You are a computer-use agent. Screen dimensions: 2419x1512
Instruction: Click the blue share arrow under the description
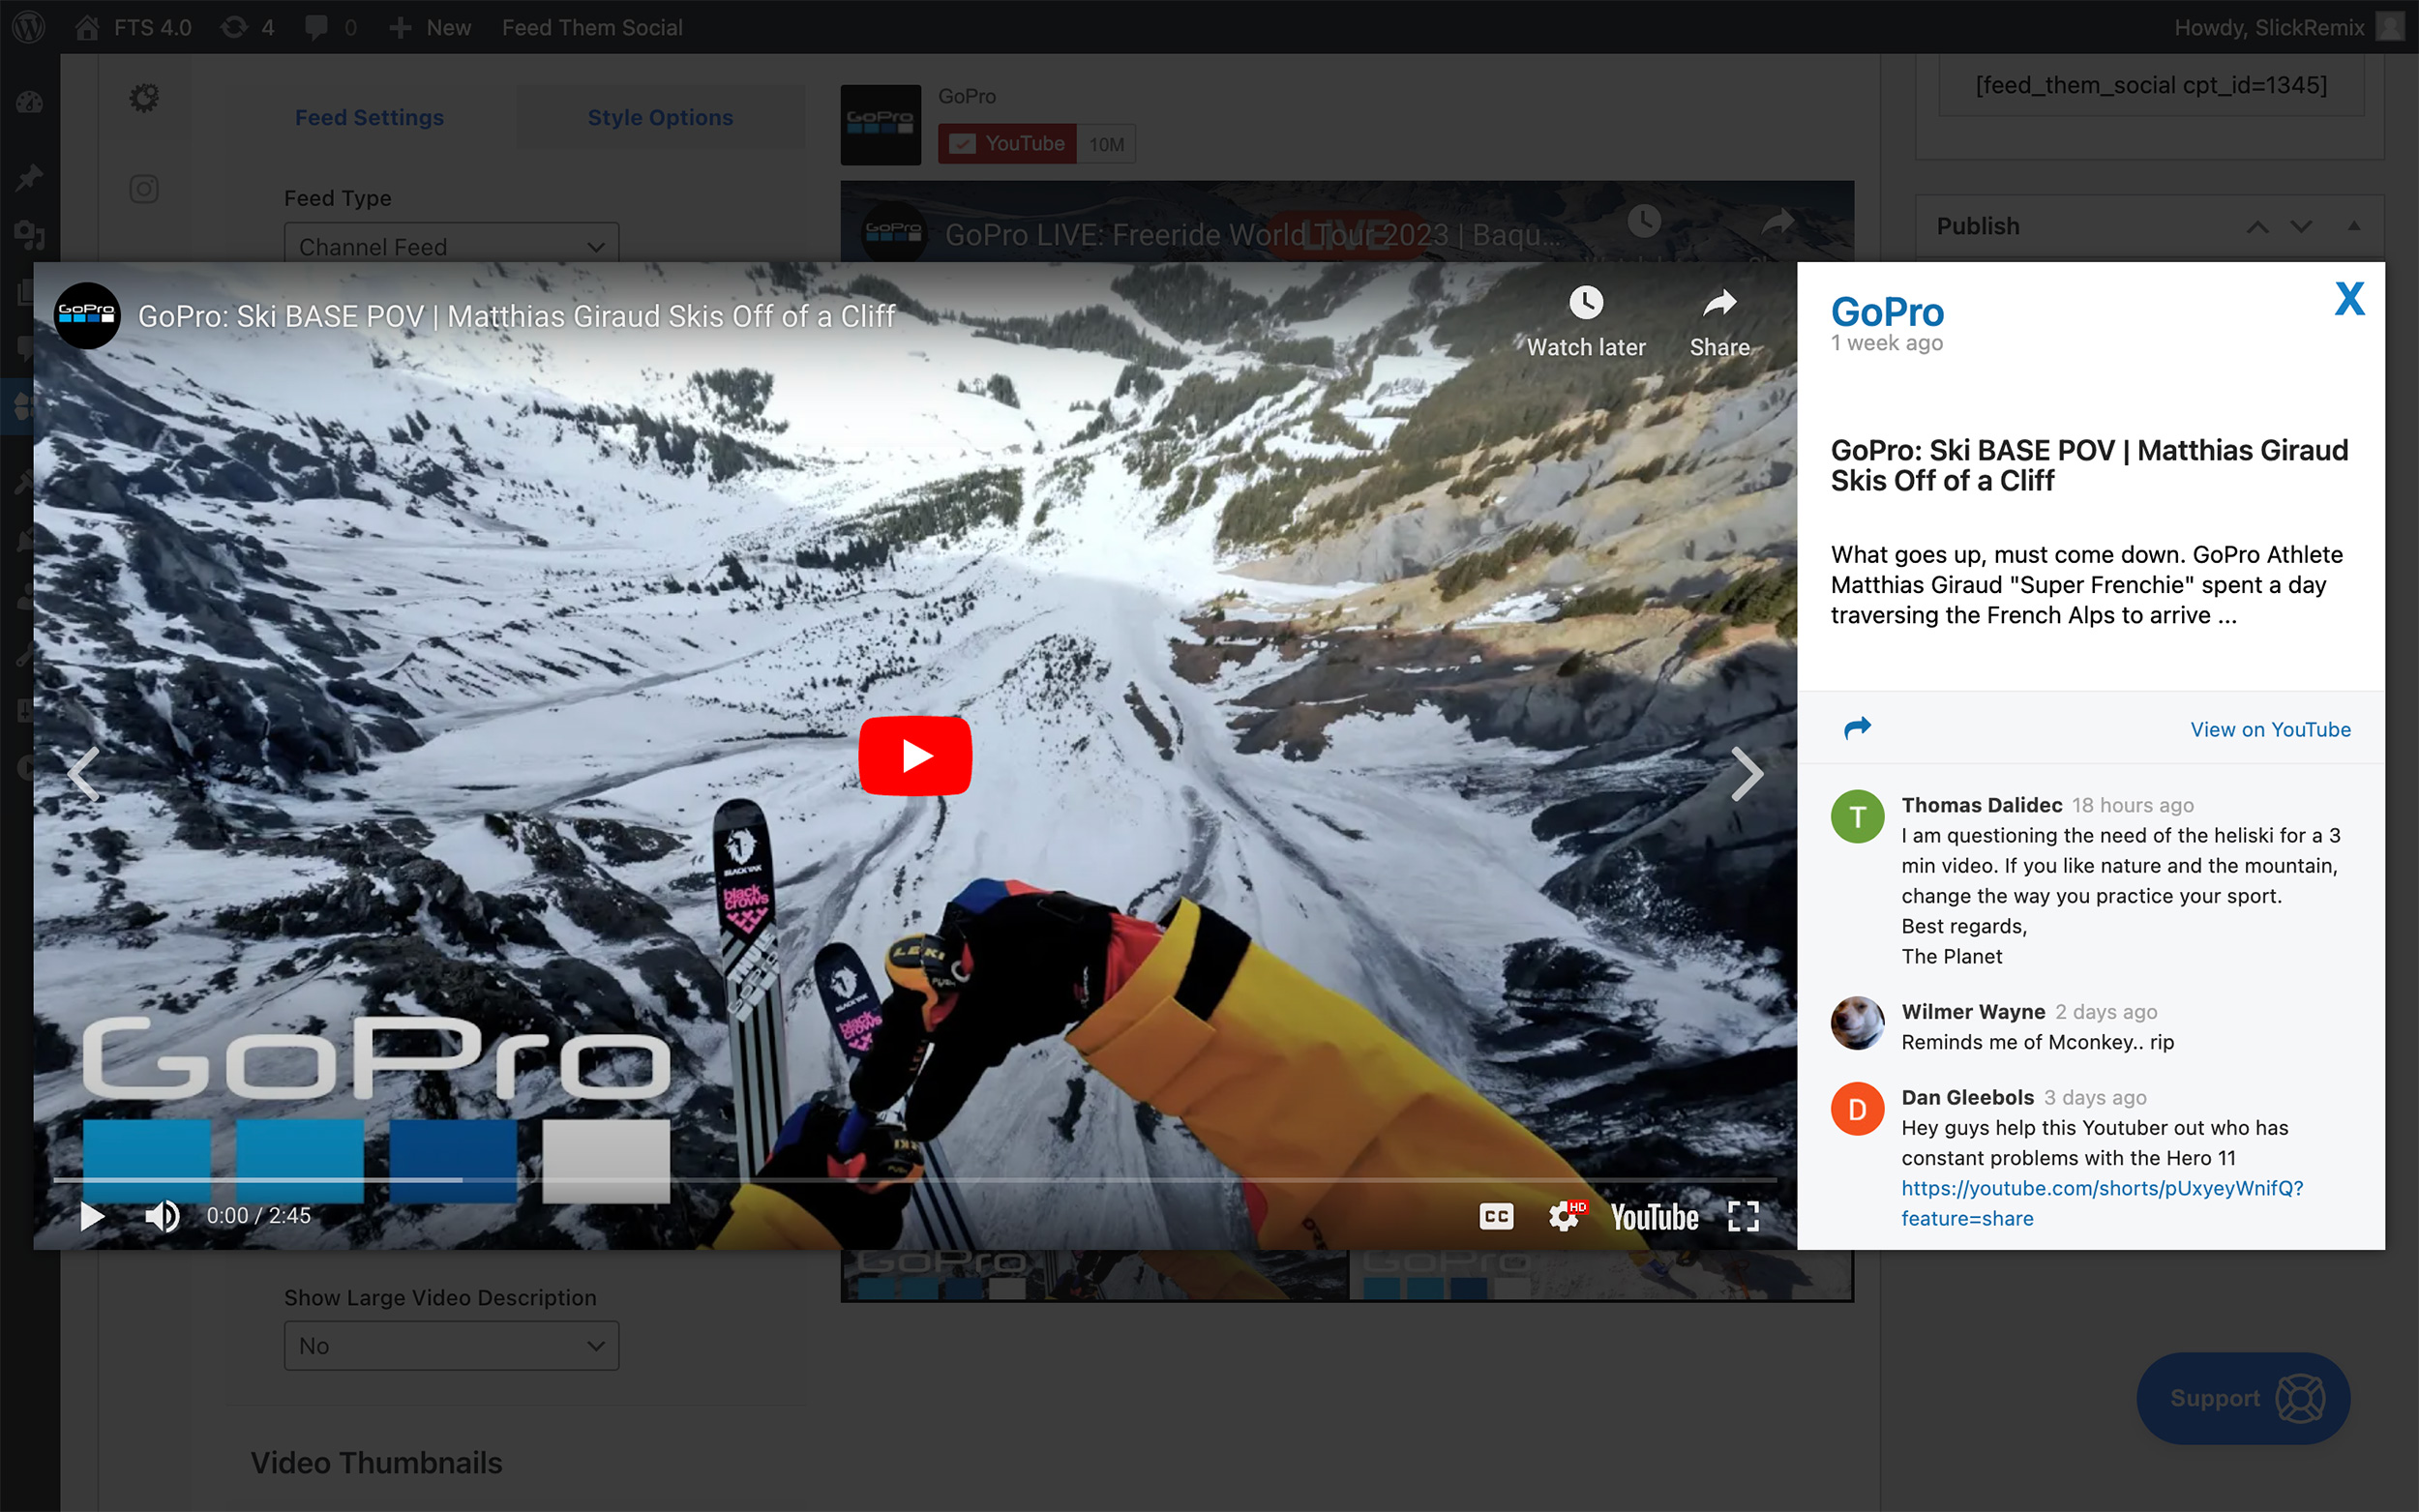pos(1857,728)
